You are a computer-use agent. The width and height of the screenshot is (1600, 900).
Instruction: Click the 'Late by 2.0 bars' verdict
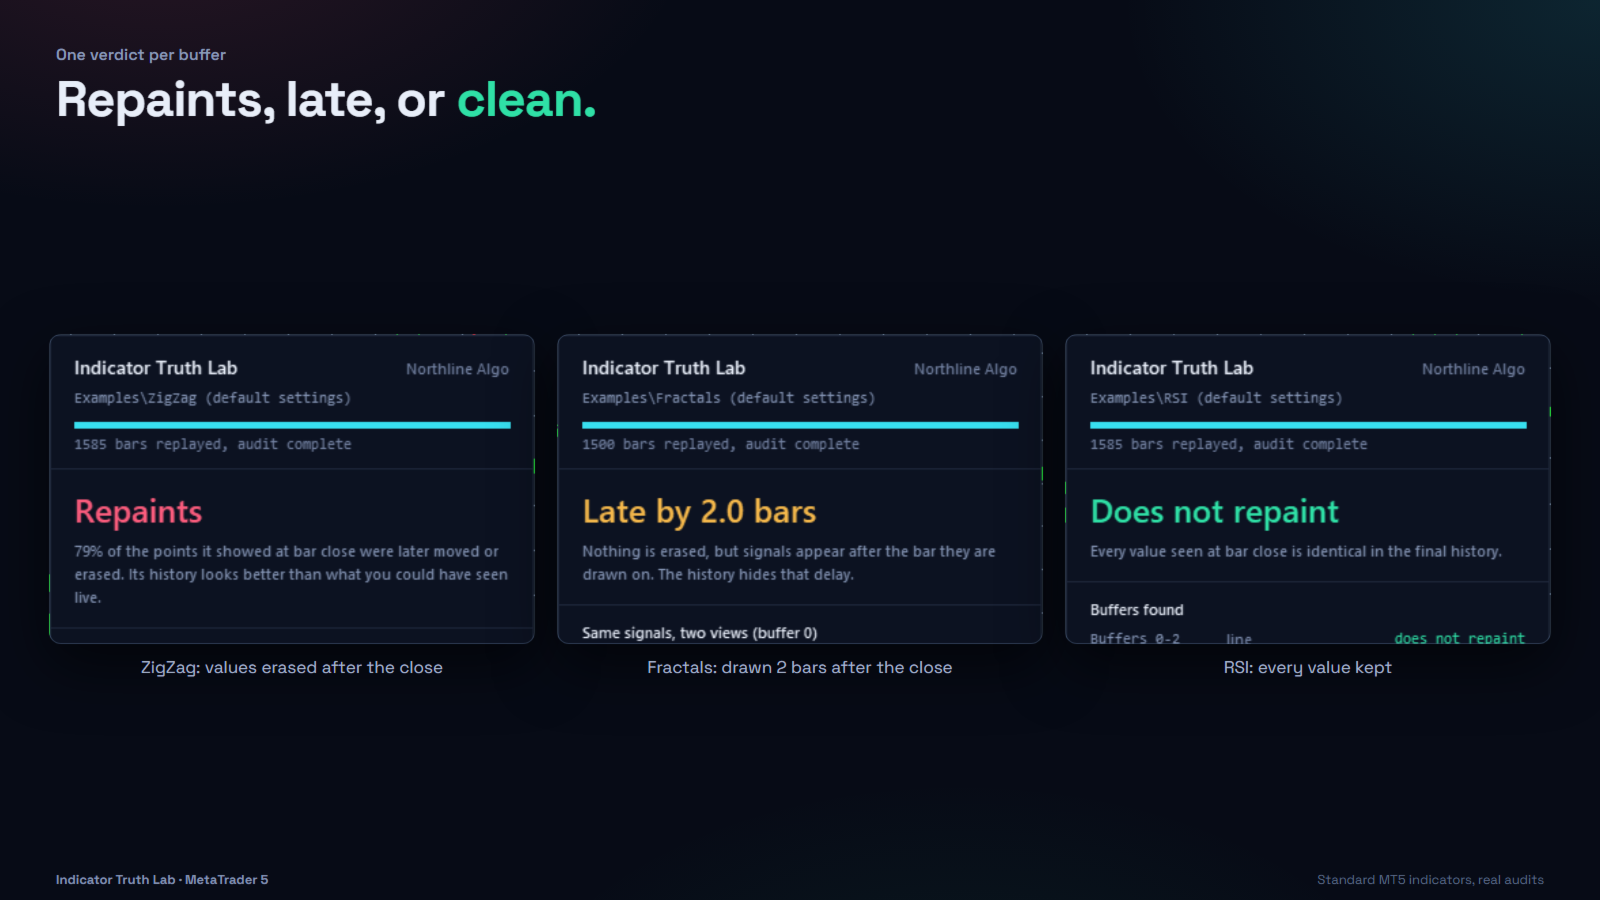click(699, 512)
